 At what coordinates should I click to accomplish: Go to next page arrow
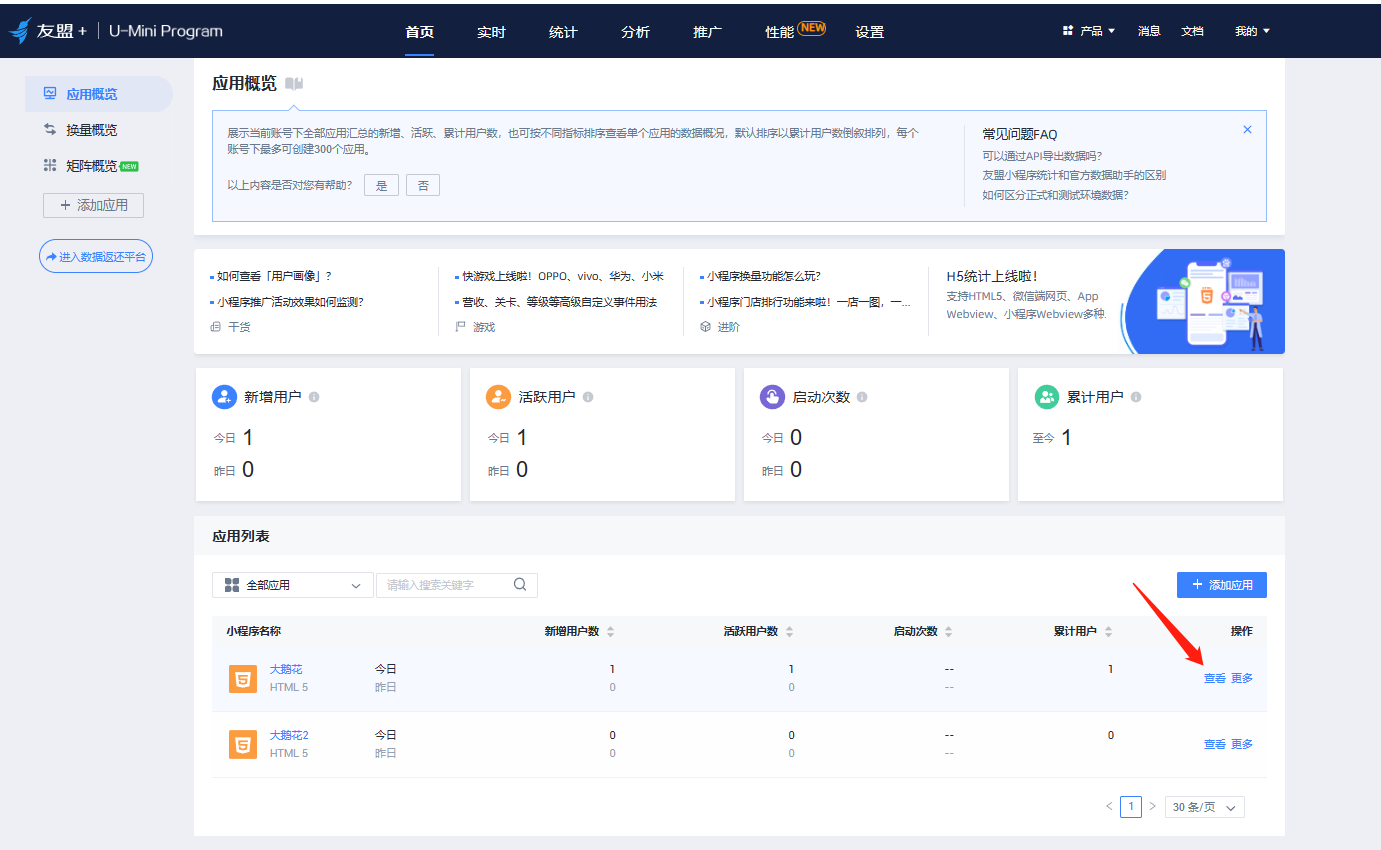tap(1152, 806)
